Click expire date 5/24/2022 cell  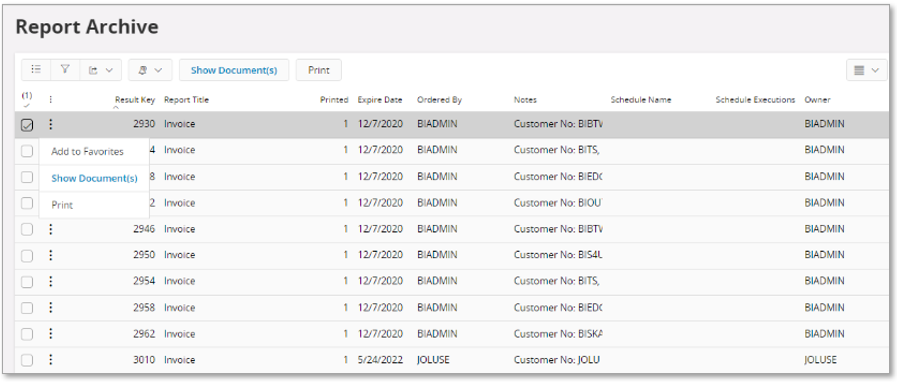(x=380, y=360)
